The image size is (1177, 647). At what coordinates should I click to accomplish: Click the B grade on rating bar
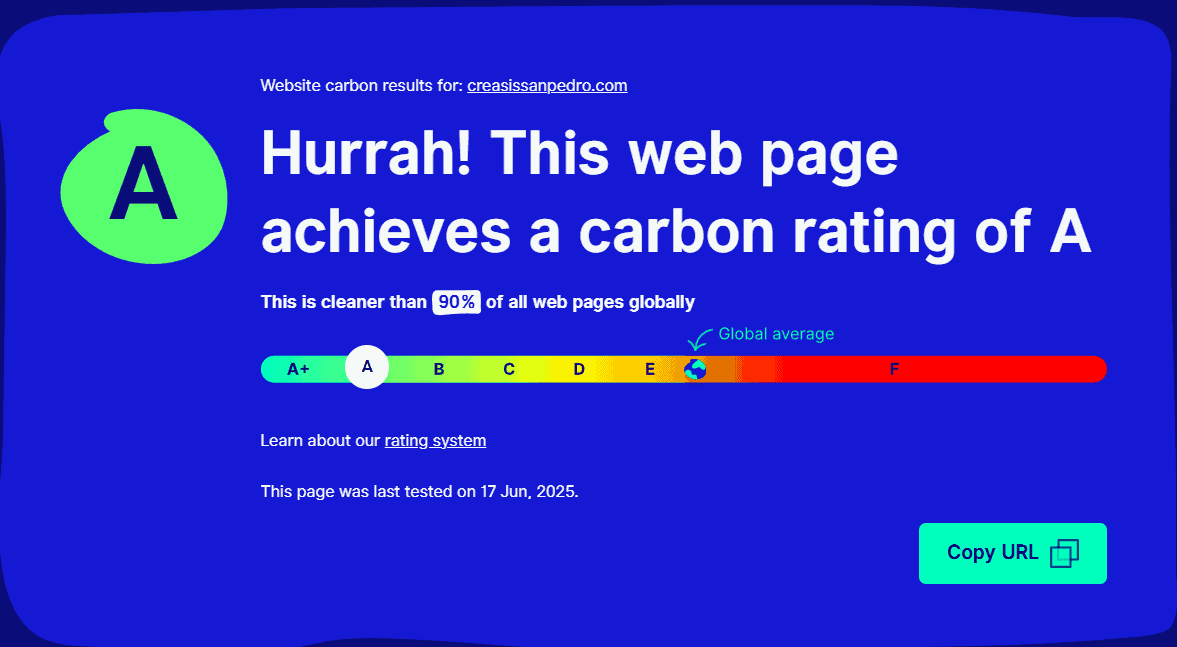439,369
